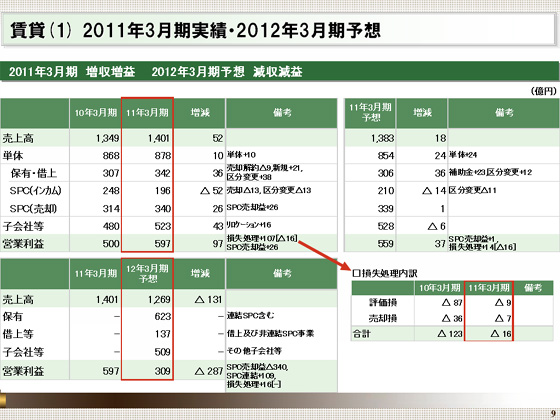Click the '保有・借上' row label

[34, 173]
